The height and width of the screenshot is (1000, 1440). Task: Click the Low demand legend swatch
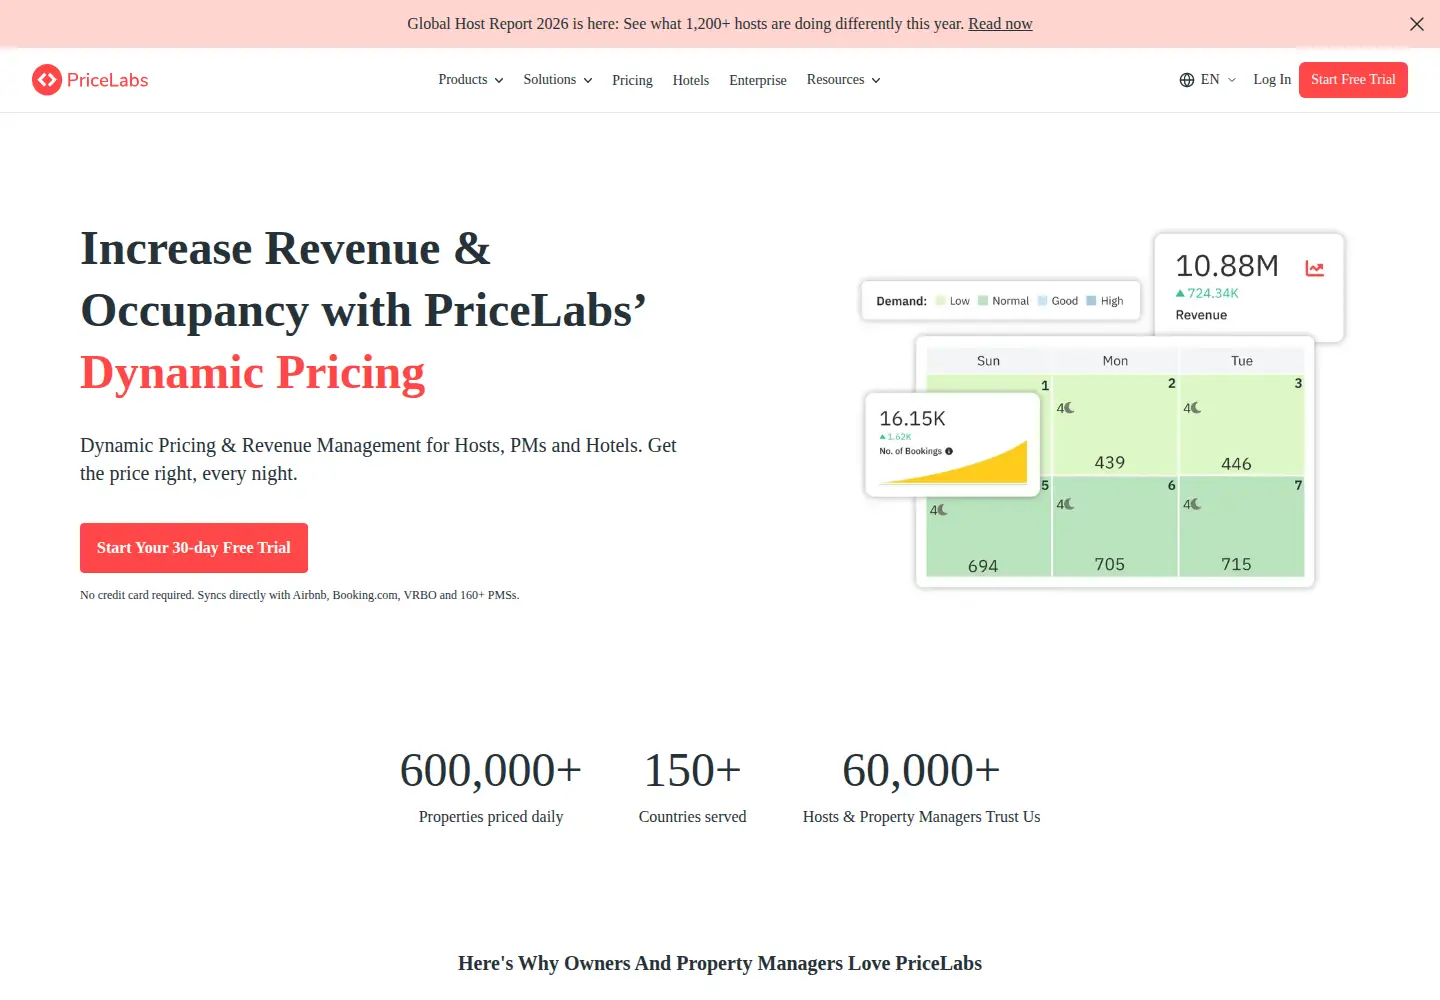point(940,301)
